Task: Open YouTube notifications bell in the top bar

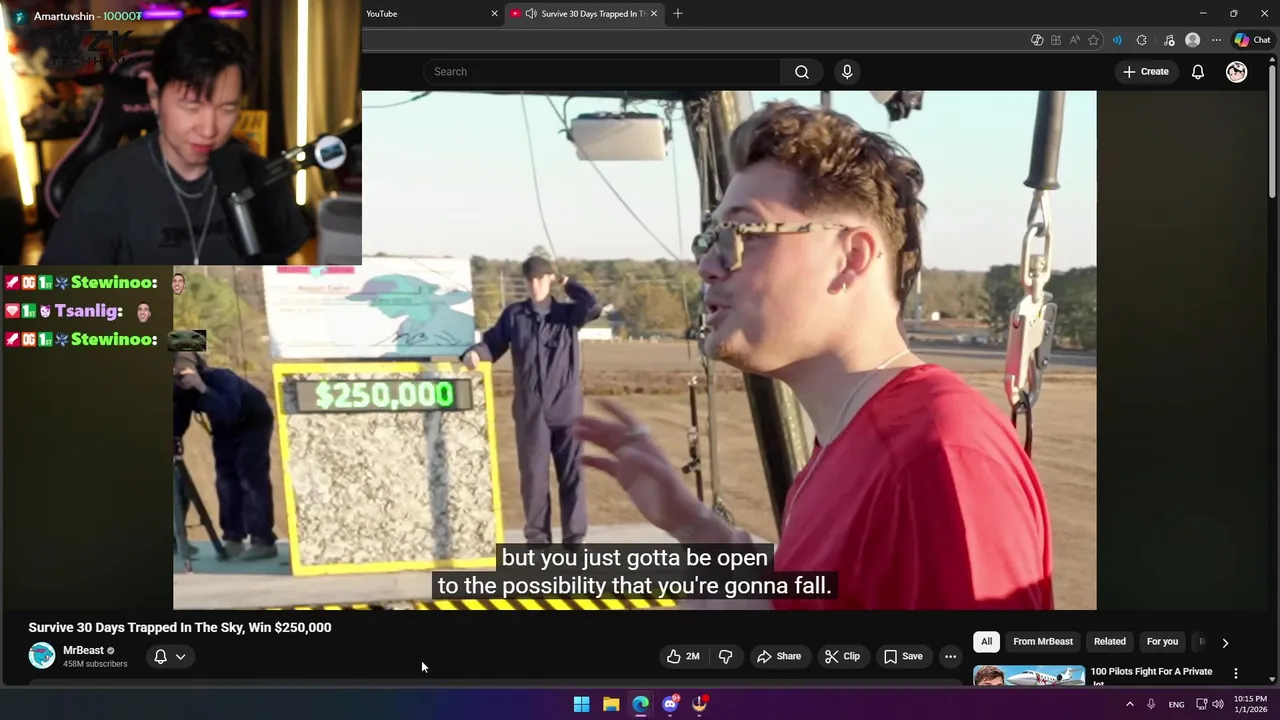Action: 1197,72
